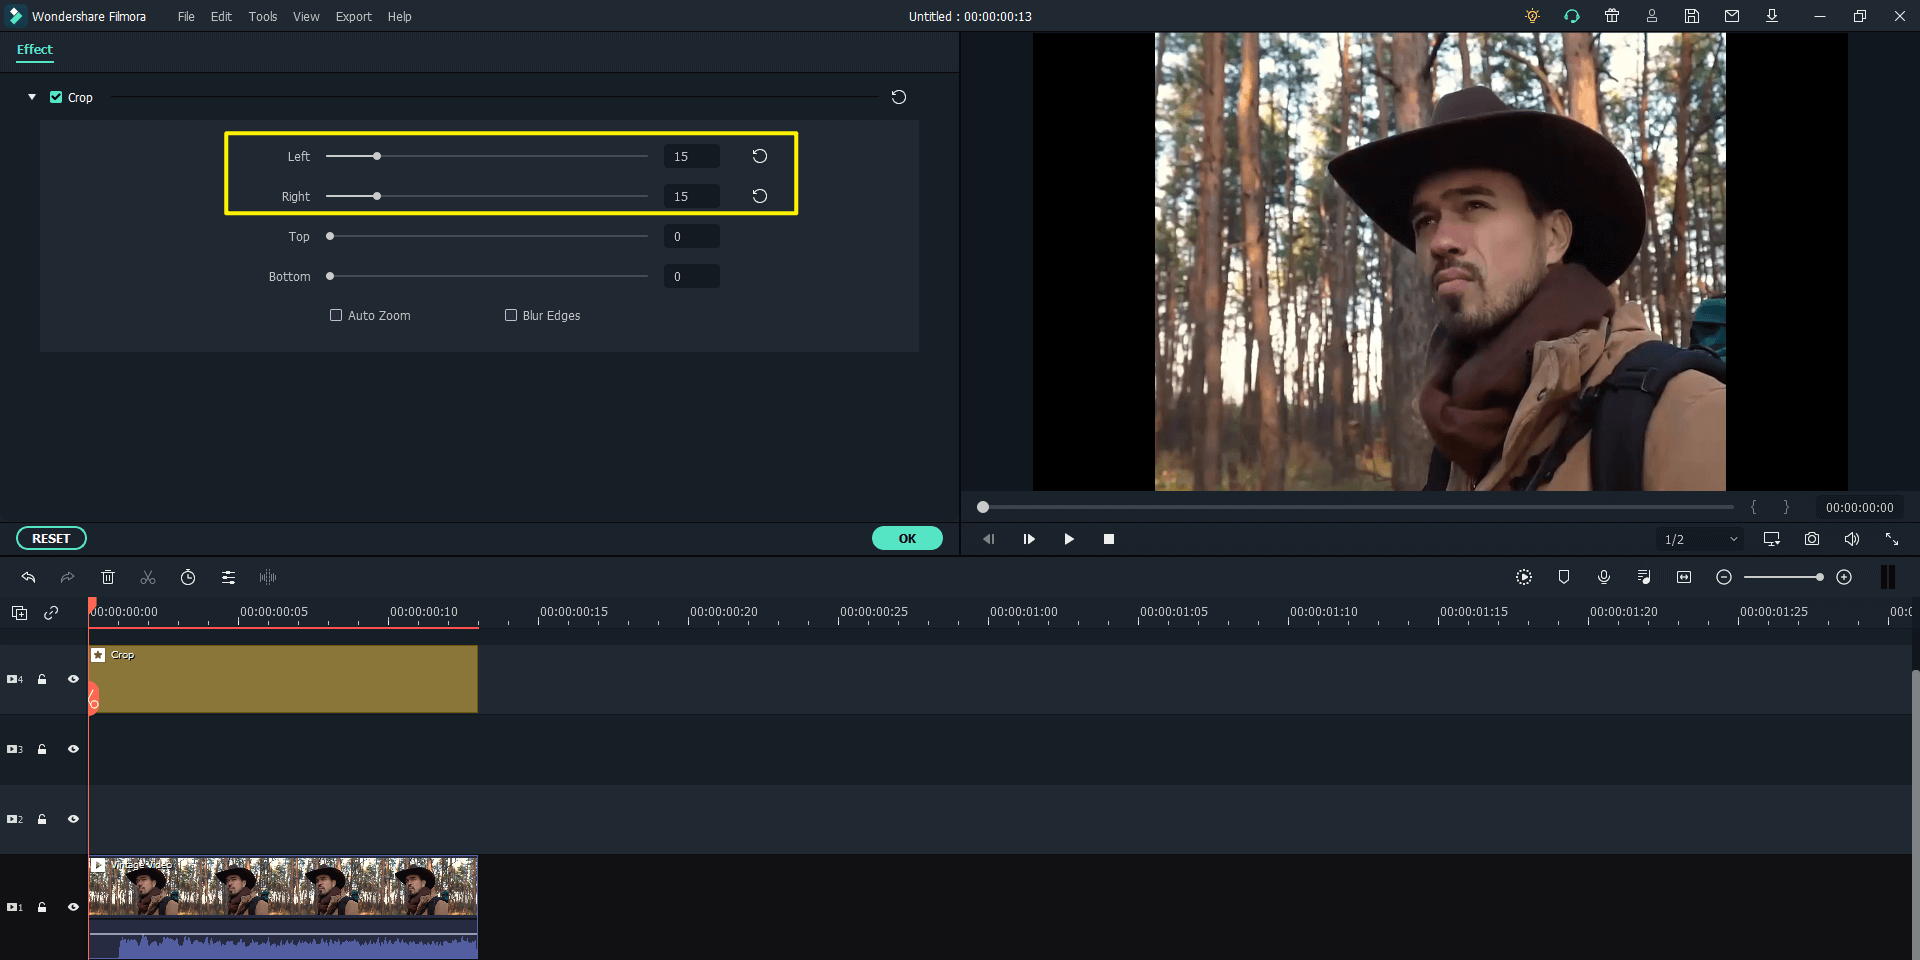Lock track 1
The height and width of the screenshot is (960, 1920).
[x=42, y=907]
